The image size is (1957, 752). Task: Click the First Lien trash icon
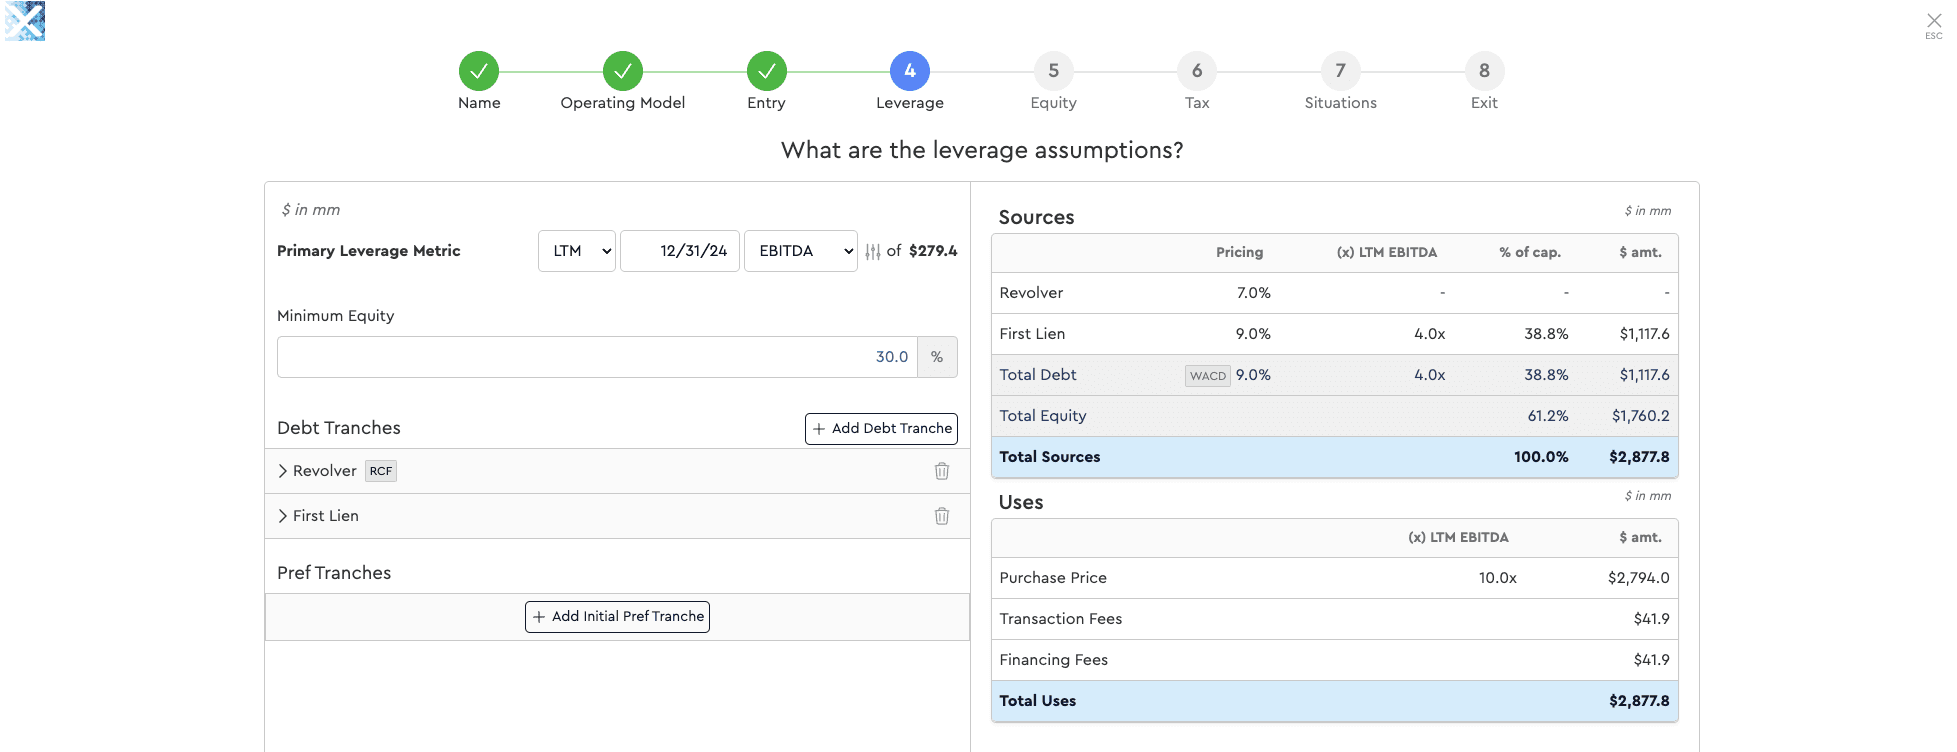click(941, 516)
